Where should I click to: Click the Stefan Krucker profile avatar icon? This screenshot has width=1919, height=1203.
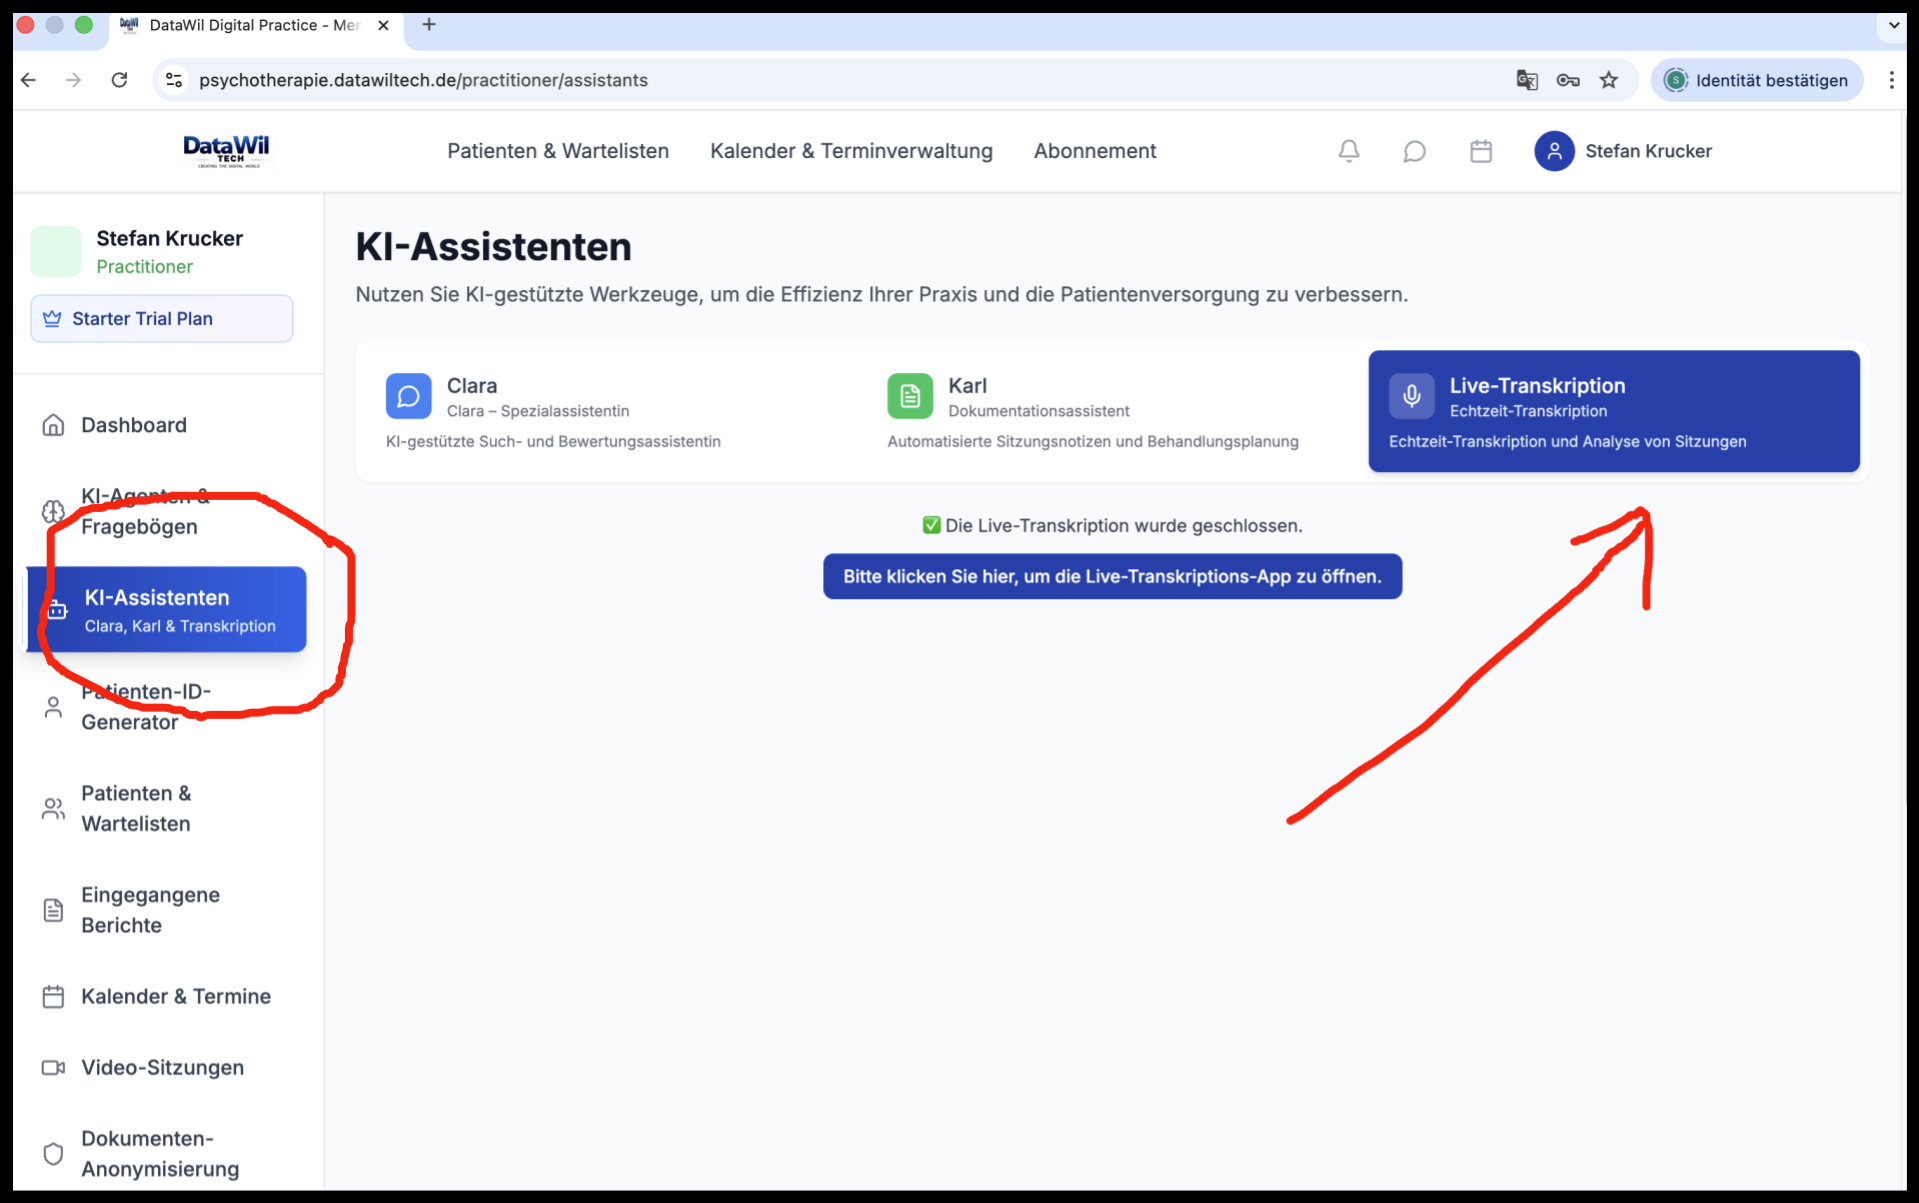click(1554, 151)
